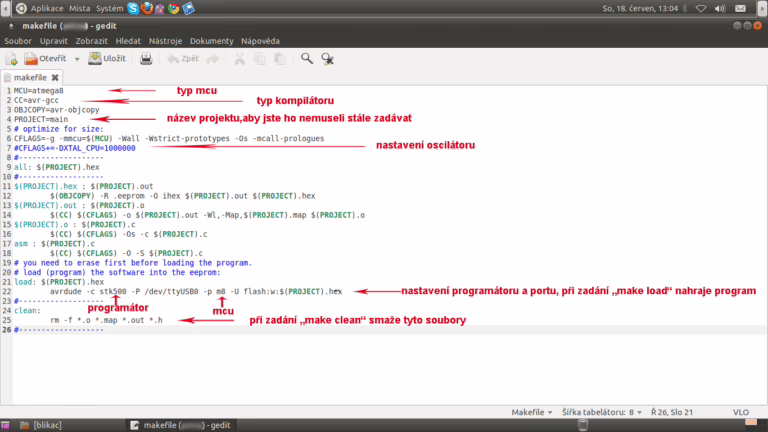Toggle the VLO insert mode indicator
The image size is (768, 432).
[741, 411]
